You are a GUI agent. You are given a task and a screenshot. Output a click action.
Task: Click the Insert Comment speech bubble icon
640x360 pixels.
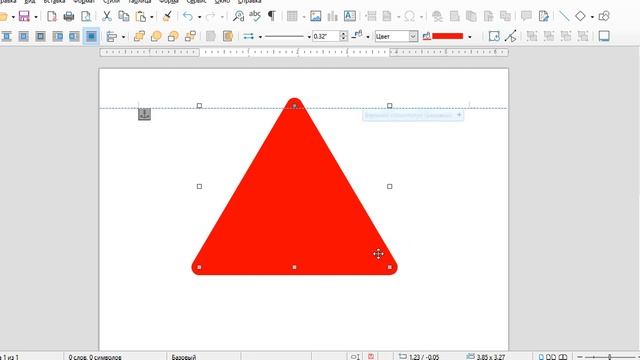pyautogui.click(x=526, y=16)
